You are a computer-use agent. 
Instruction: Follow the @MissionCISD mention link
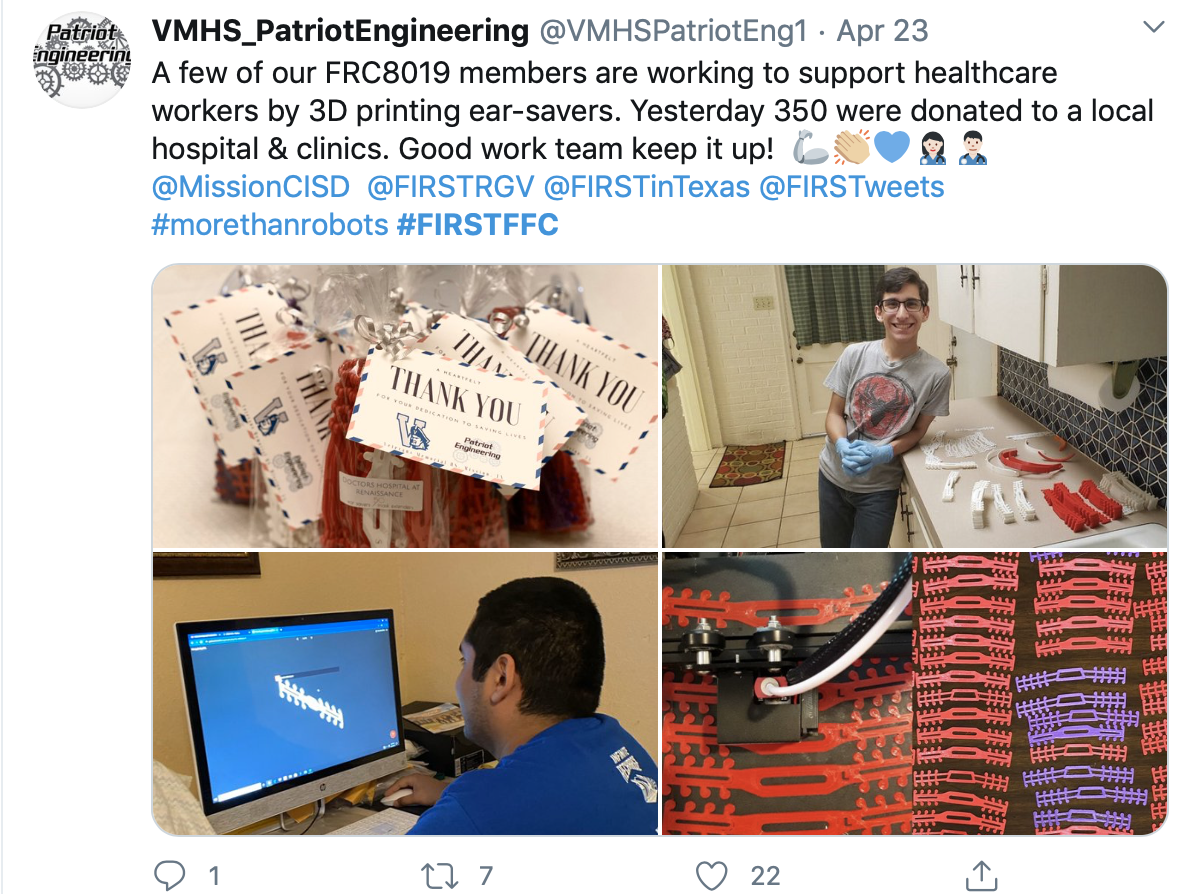[251, 187]
